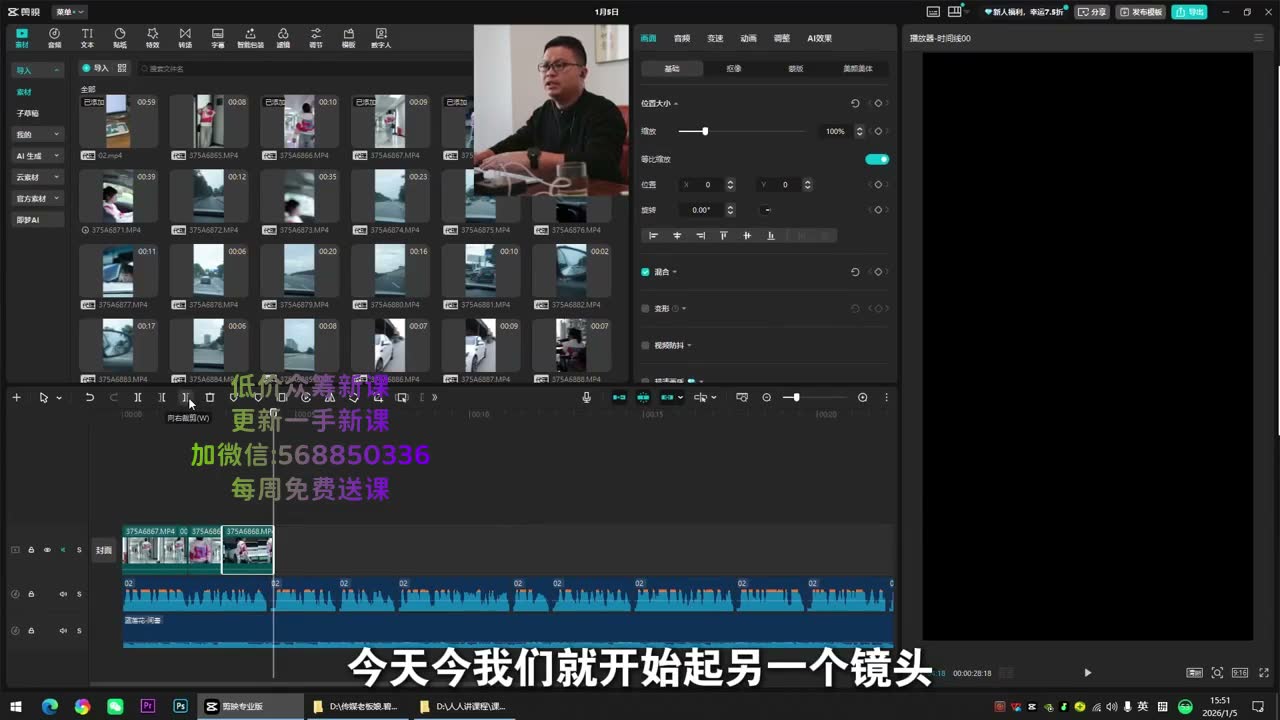Open the 字幕 (captions) library icon
This screenshot has width=1280, height=720.
pyautogui.click(x=218, y=38)
